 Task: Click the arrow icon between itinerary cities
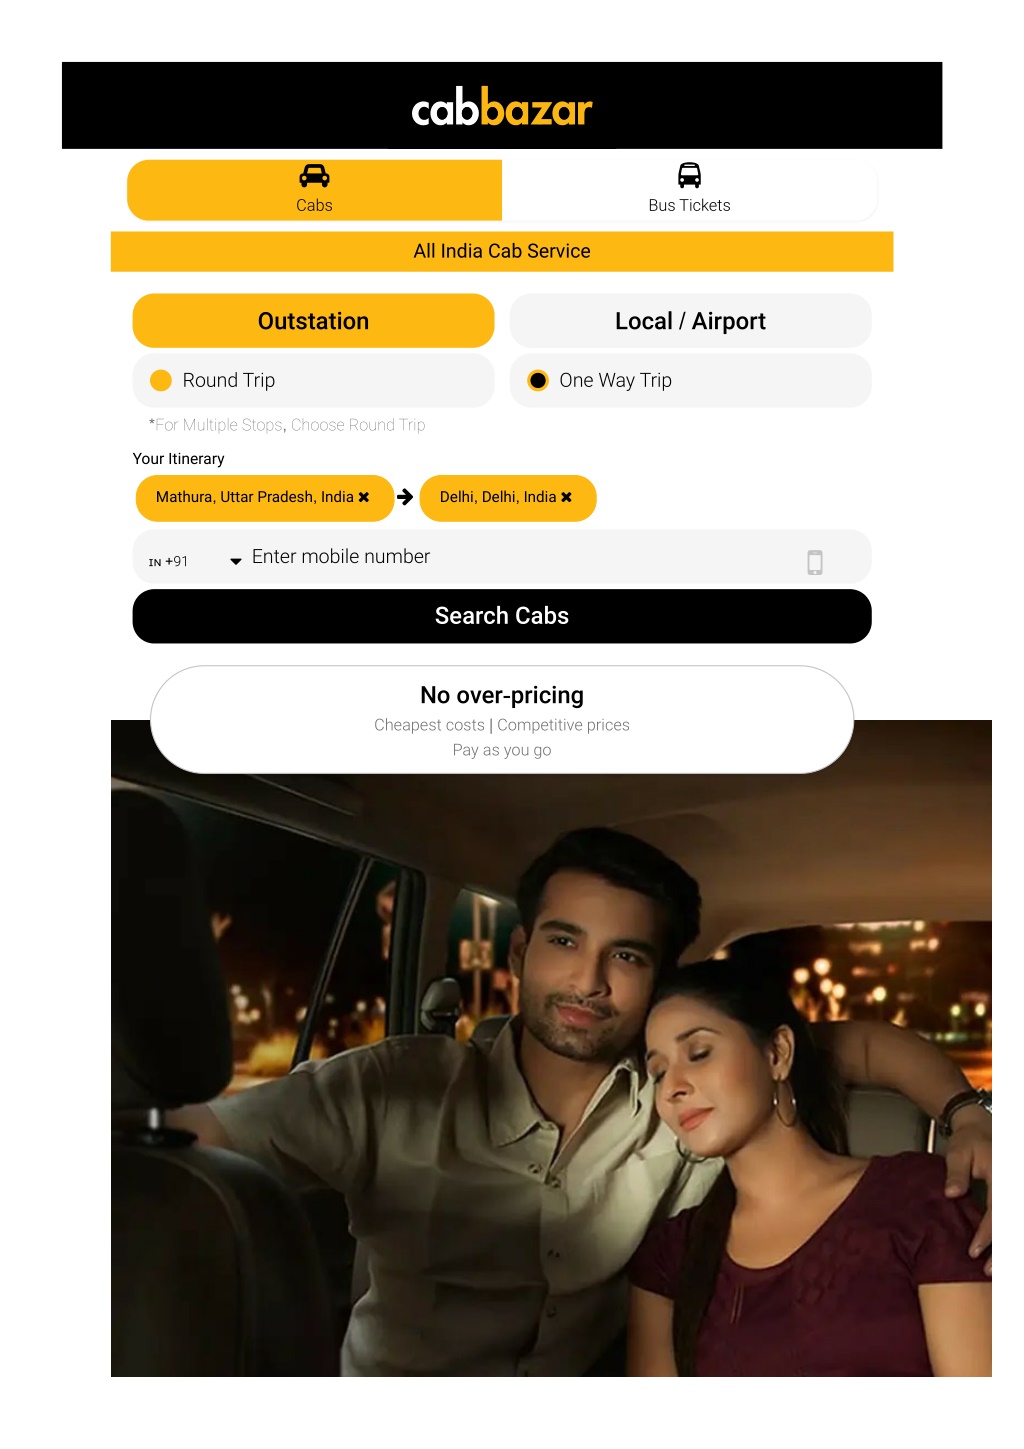[x=405, y=497]
